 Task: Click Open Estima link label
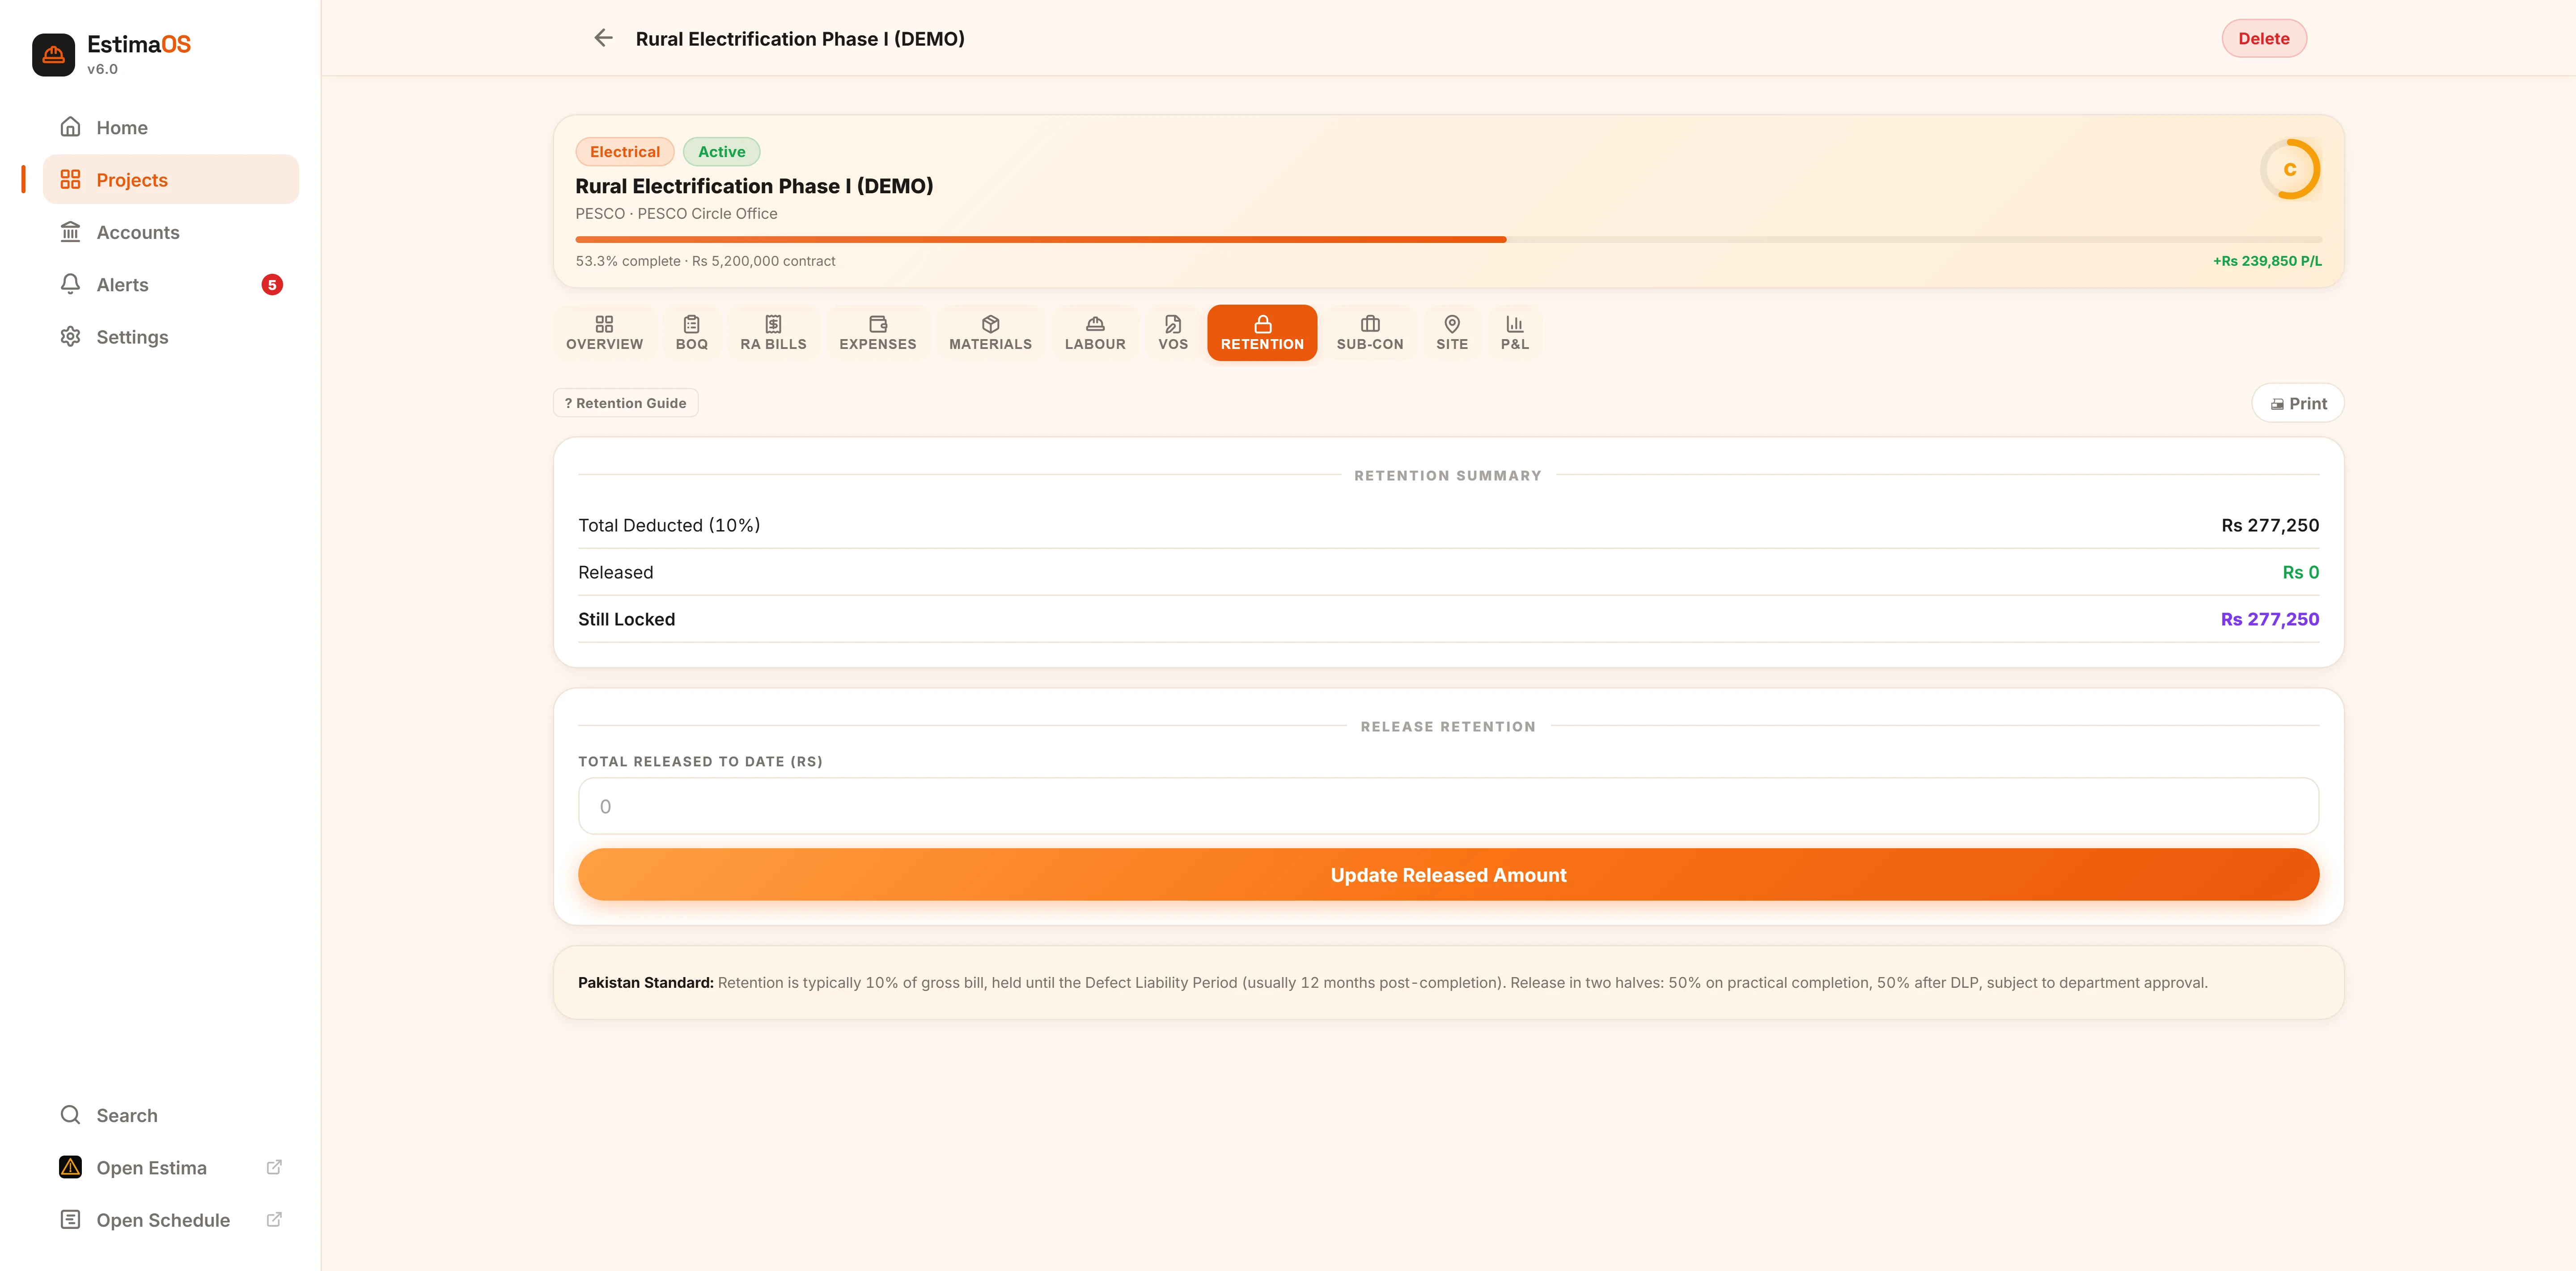click(151, 1168)
